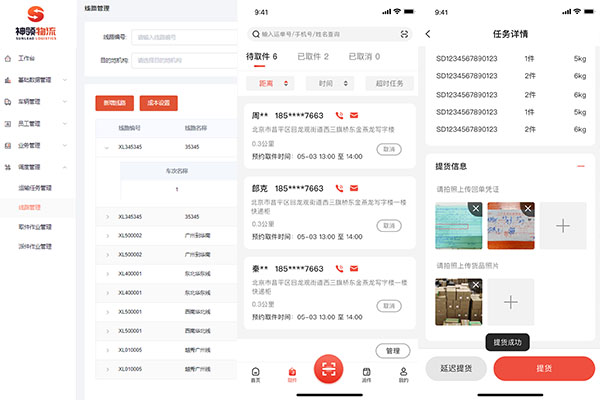Viewport: 600px width, 400px height.
Task: Add another cargo photo with the plus tile
Action: coord(511,302)
